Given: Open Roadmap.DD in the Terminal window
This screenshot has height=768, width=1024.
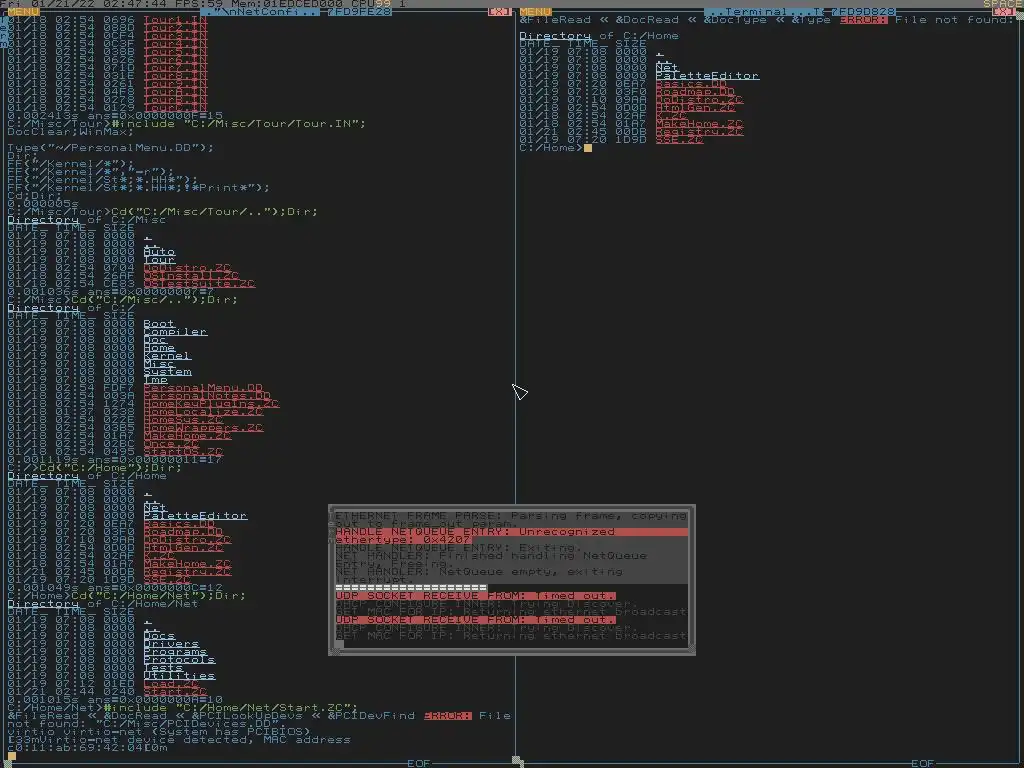Looking at the screenshot, I should pyautogui.click(x=696, y=91).
